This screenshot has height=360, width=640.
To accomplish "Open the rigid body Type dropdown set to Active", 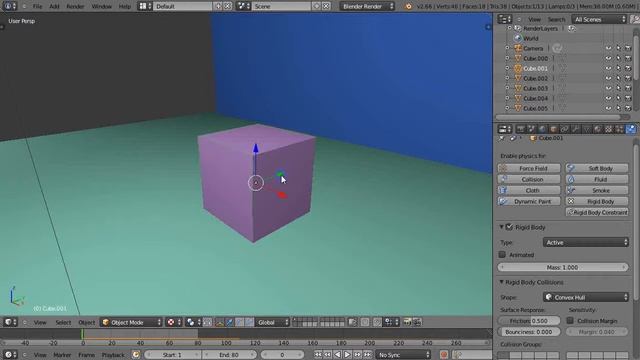I will [586, 242].
